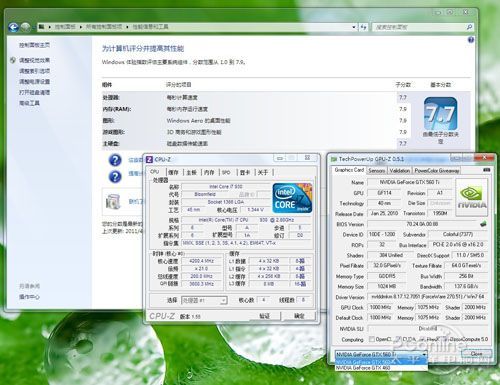Screen dimensions: 500x385
Task: Click the 确定 button in CPU-Z
Action: pyautogui.click(x=299, y=316)
